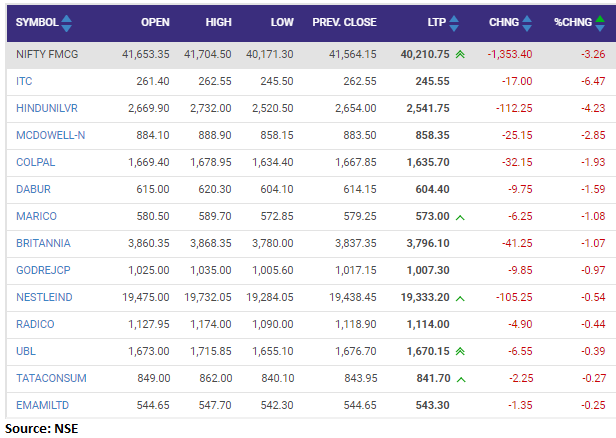Click sort arrows next to %CHNG header

599,22
